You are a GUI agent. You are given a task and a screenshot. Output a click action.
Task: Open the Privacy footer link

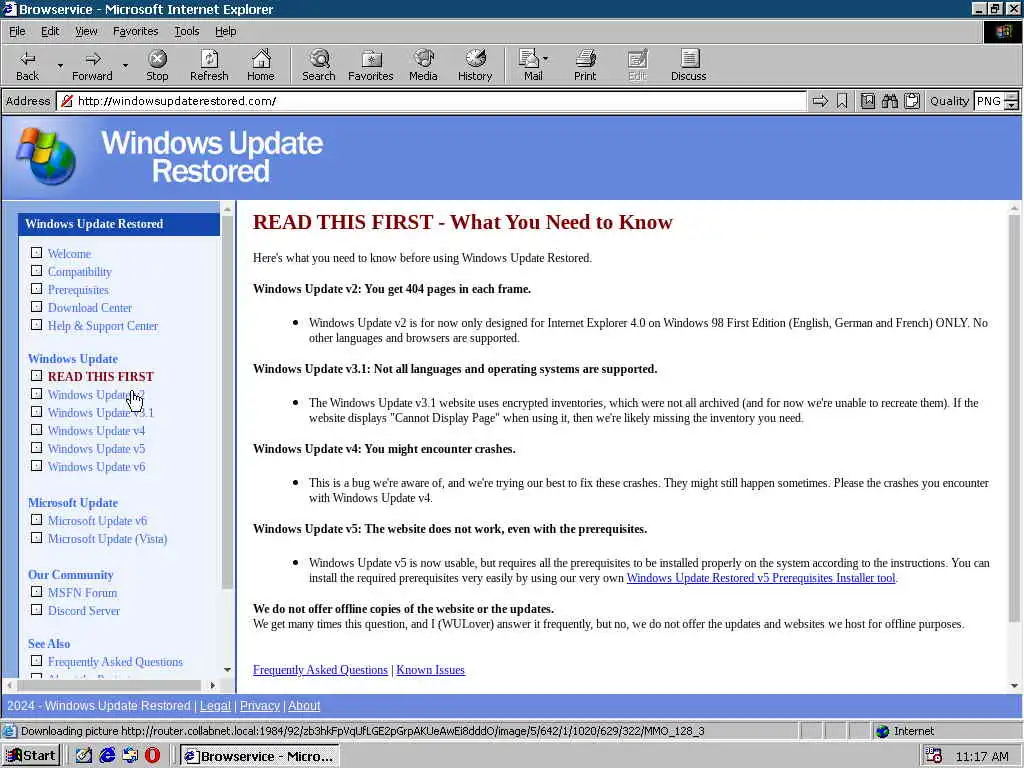(259, 706)
